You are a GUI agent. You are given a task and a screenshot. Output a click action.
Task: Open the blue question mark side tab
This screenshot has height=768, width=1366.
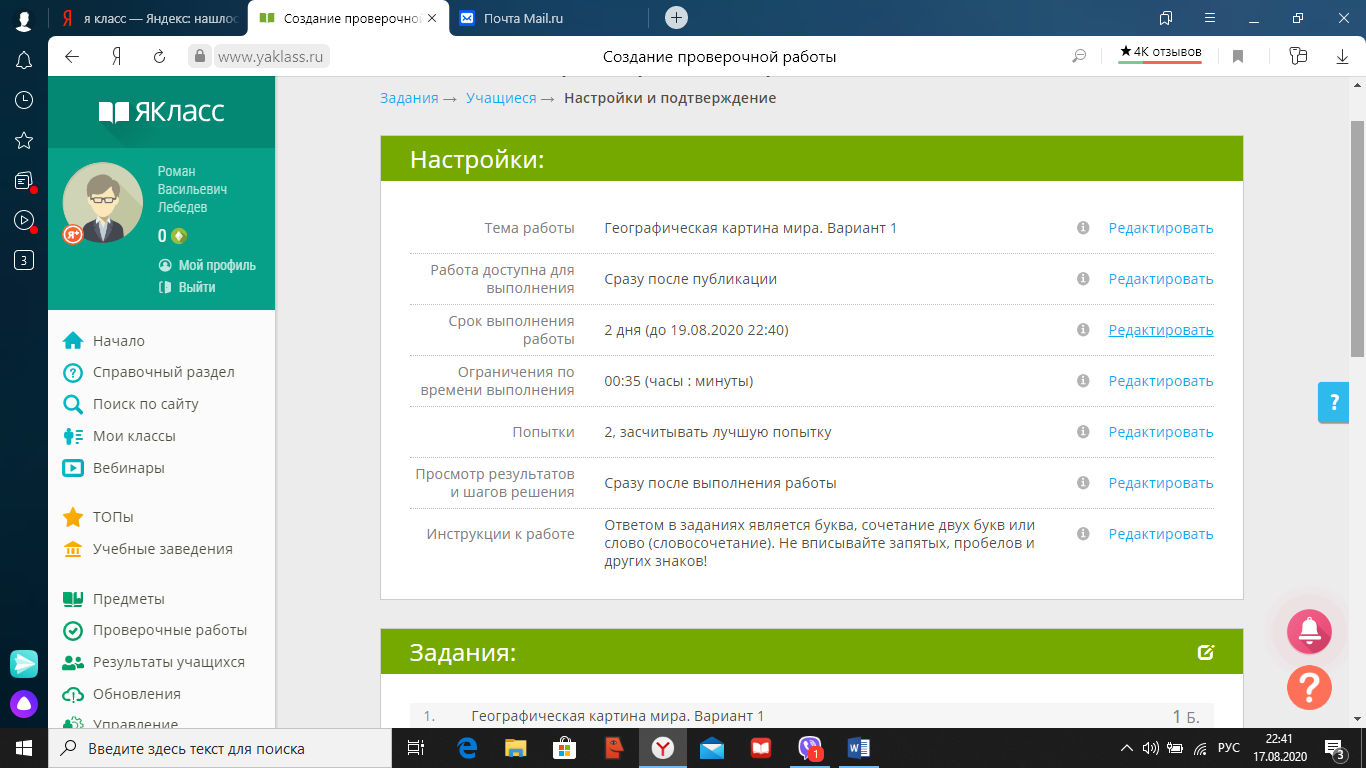[1332, 402]
